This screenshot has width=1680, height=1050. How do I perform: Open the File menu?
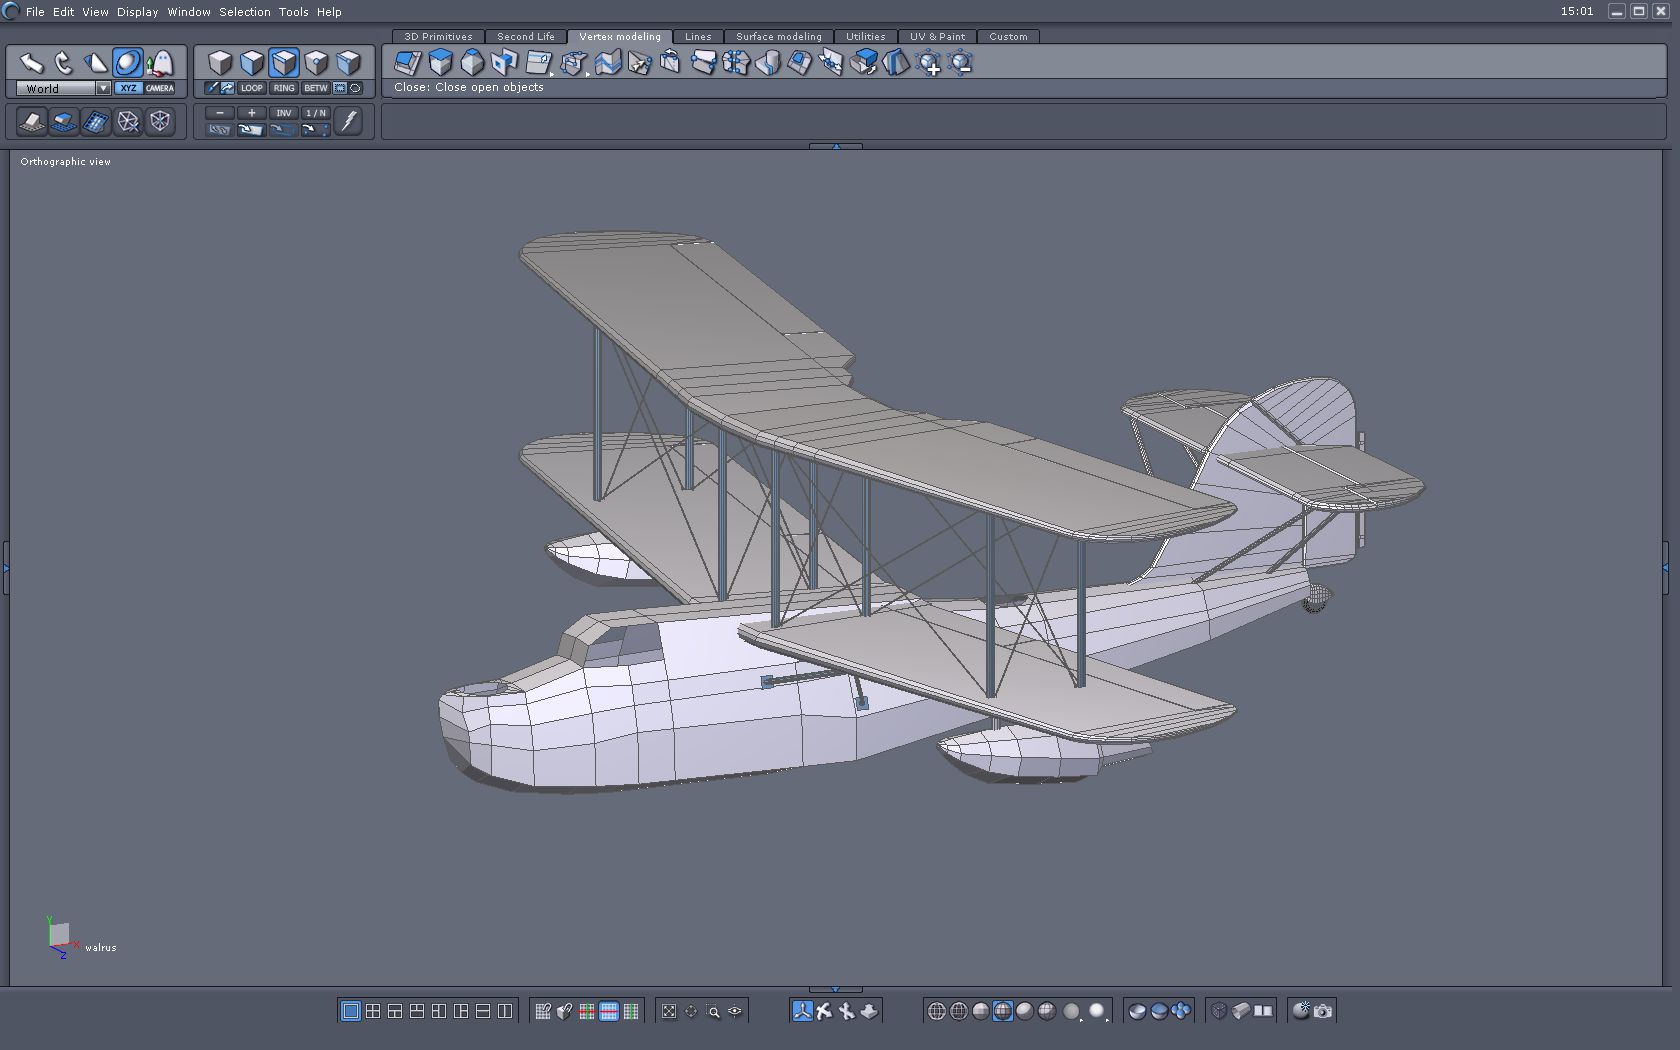coord(35,12)
